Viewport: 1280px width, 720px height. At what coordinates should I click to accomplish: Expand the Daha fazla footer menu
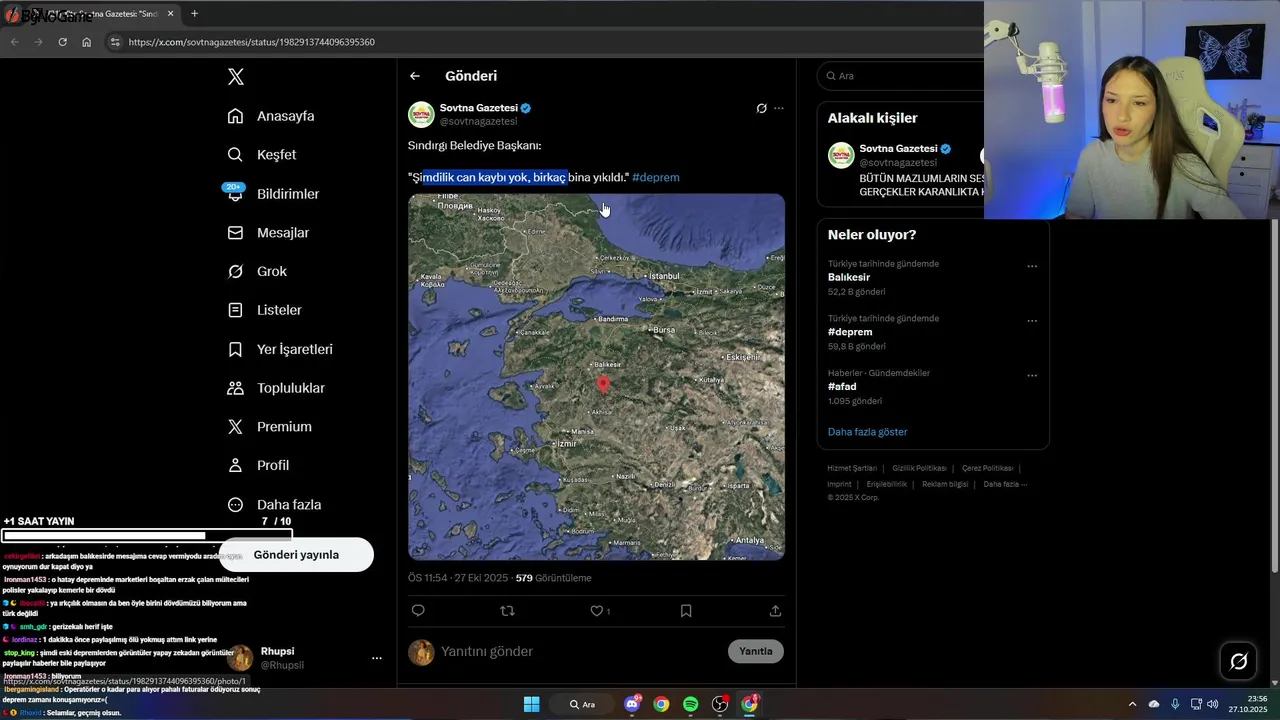point(1005,484)
